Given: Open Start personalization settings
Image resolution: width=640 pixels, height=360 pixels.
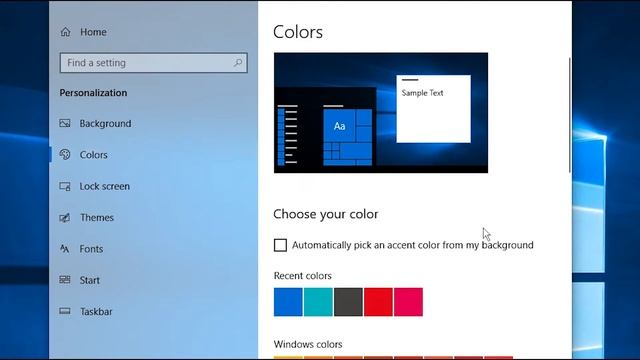Looking at the screenshot, I should (x=89, y=280).
